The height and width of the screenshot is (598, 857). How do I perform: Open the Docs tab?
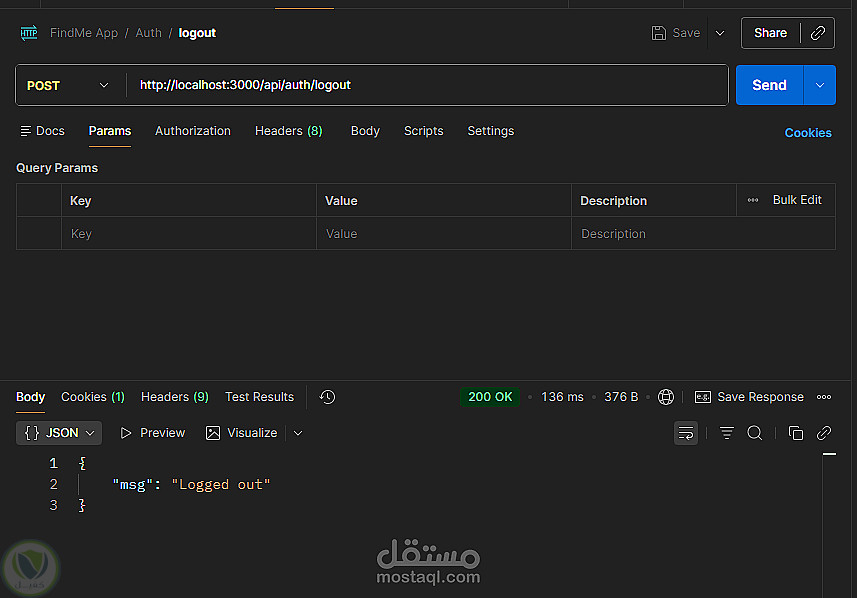click(x=43, y=131)
